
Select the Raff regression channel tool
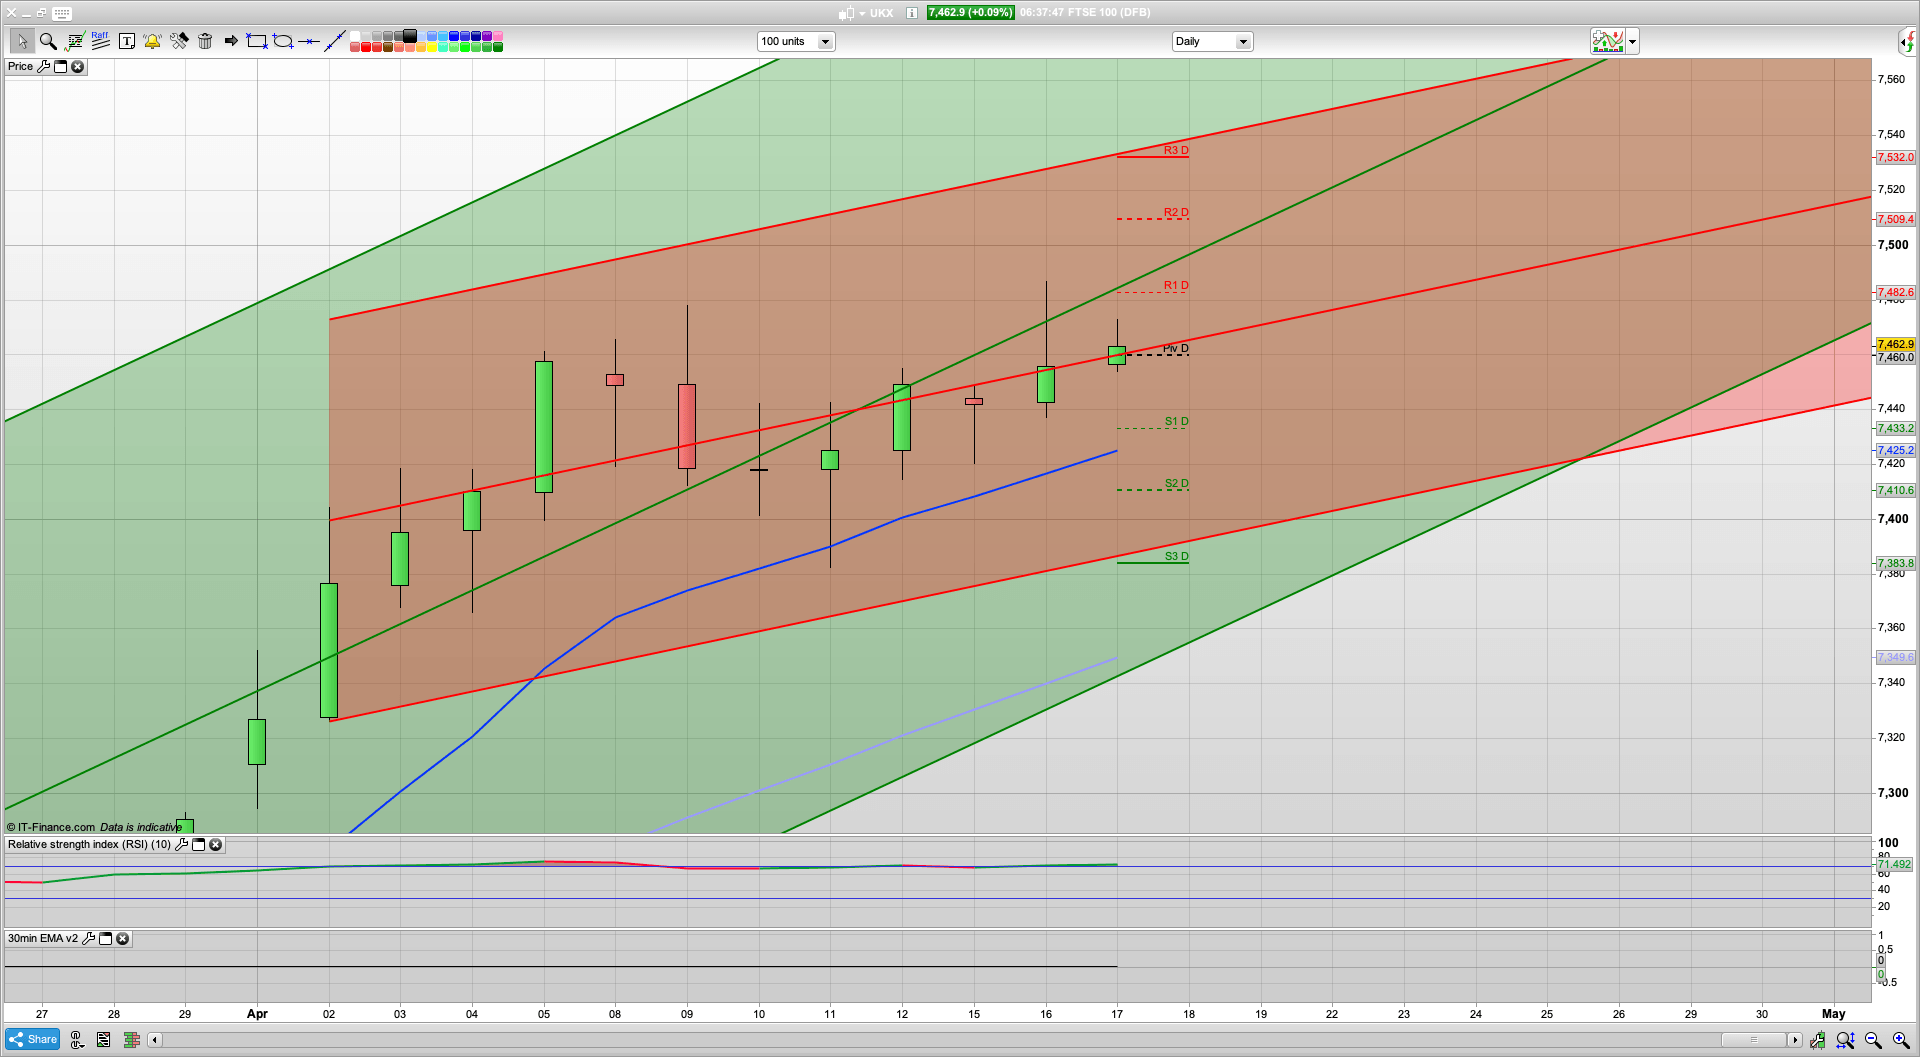tap(100, 41)
